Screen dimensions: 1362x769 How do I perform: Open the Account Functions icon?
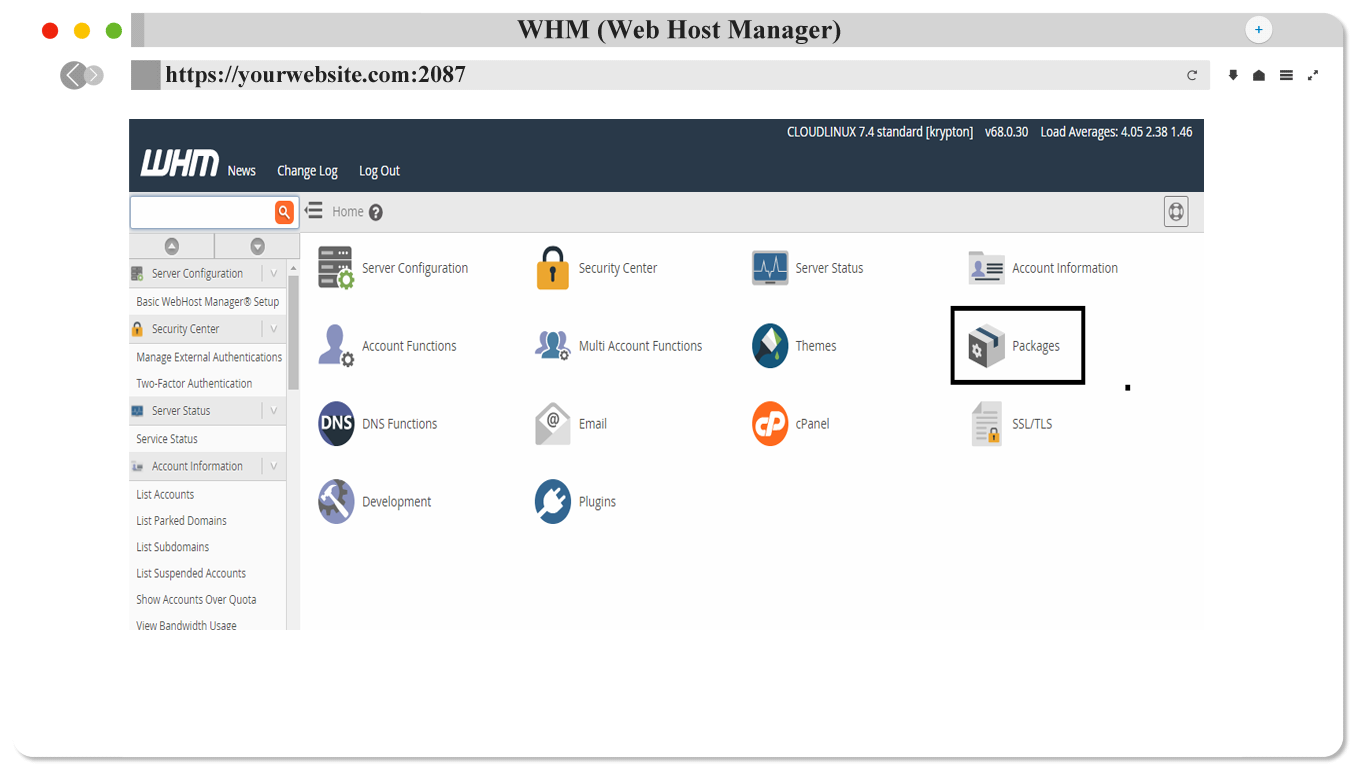pyautogui.click(x=336, y=346)
